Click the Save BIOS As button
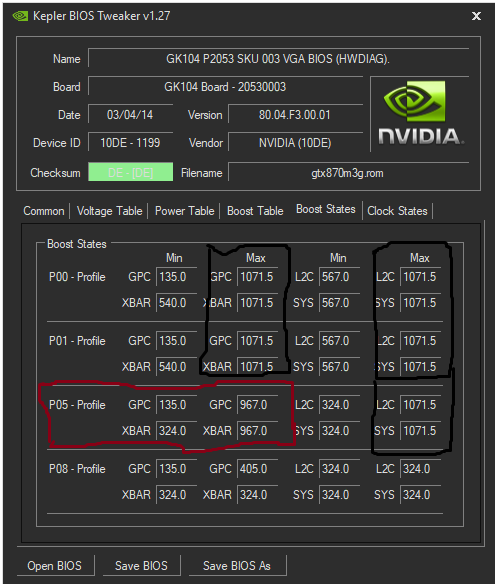 [x=237, y=566]
